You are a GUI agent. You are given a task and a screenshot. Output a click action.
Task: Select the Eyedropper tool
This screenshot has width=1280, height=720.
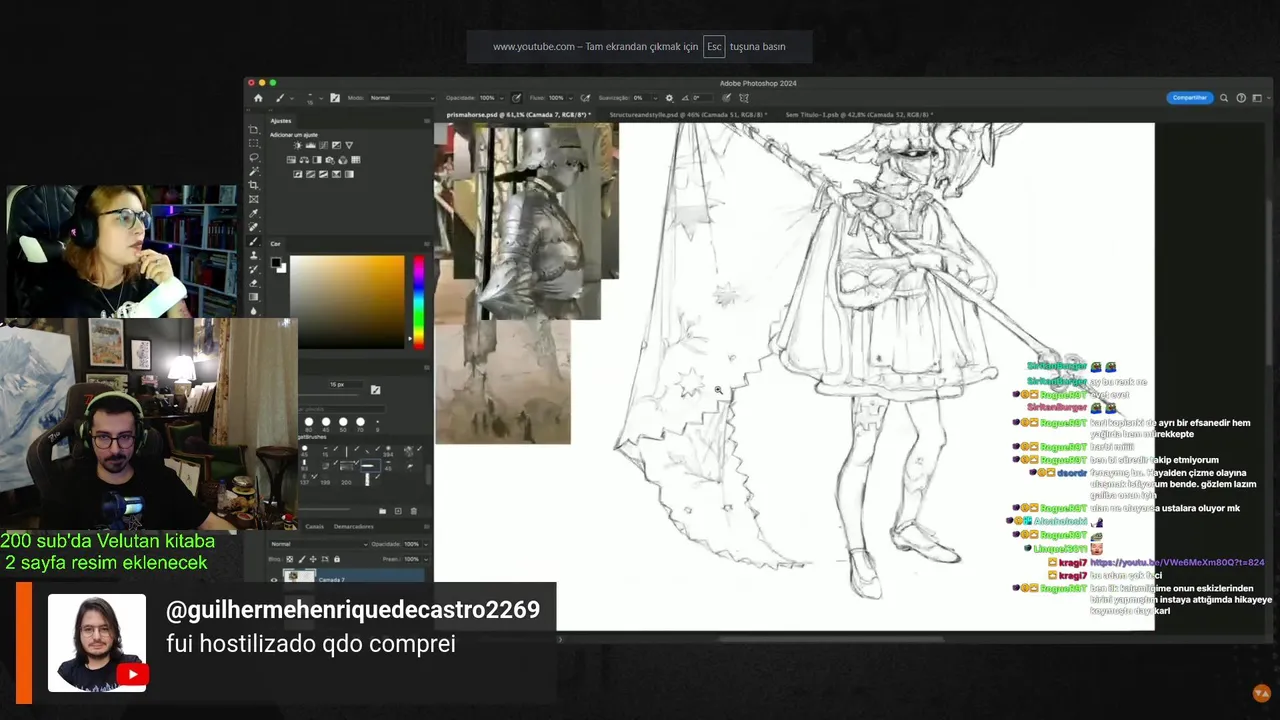click(253, 213)
